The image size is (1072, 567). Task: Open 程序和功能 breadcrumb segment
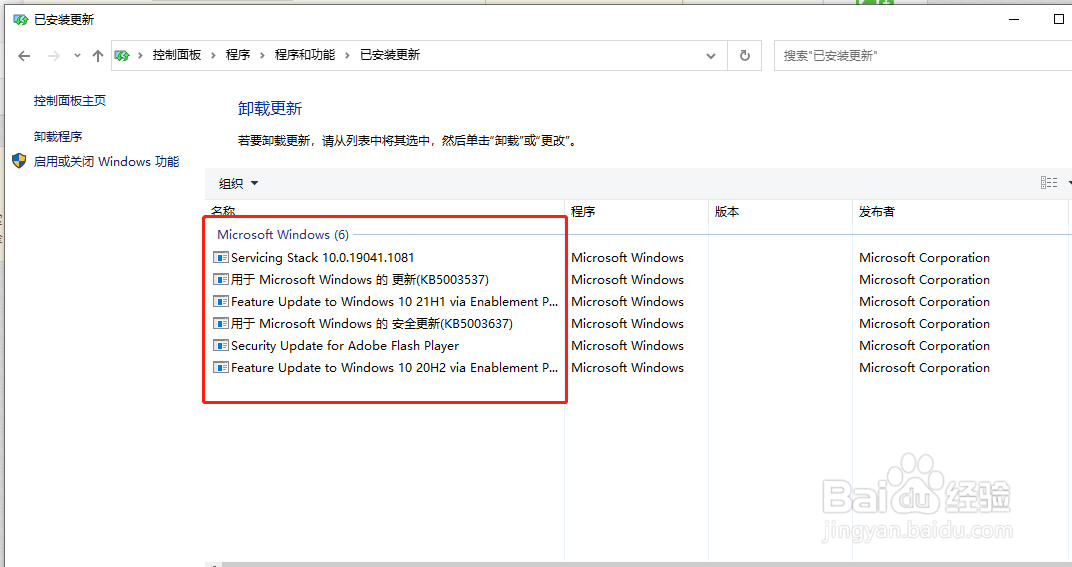click(x=305, y=55)
